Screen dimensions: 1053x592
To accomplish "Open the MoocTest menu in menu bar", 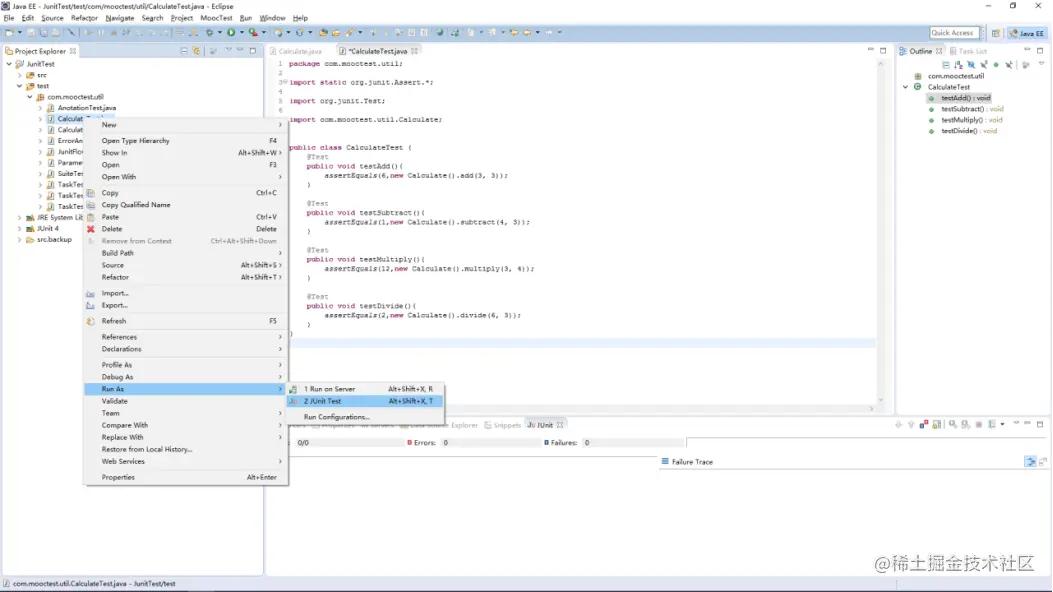I will [x=216, y=18].
